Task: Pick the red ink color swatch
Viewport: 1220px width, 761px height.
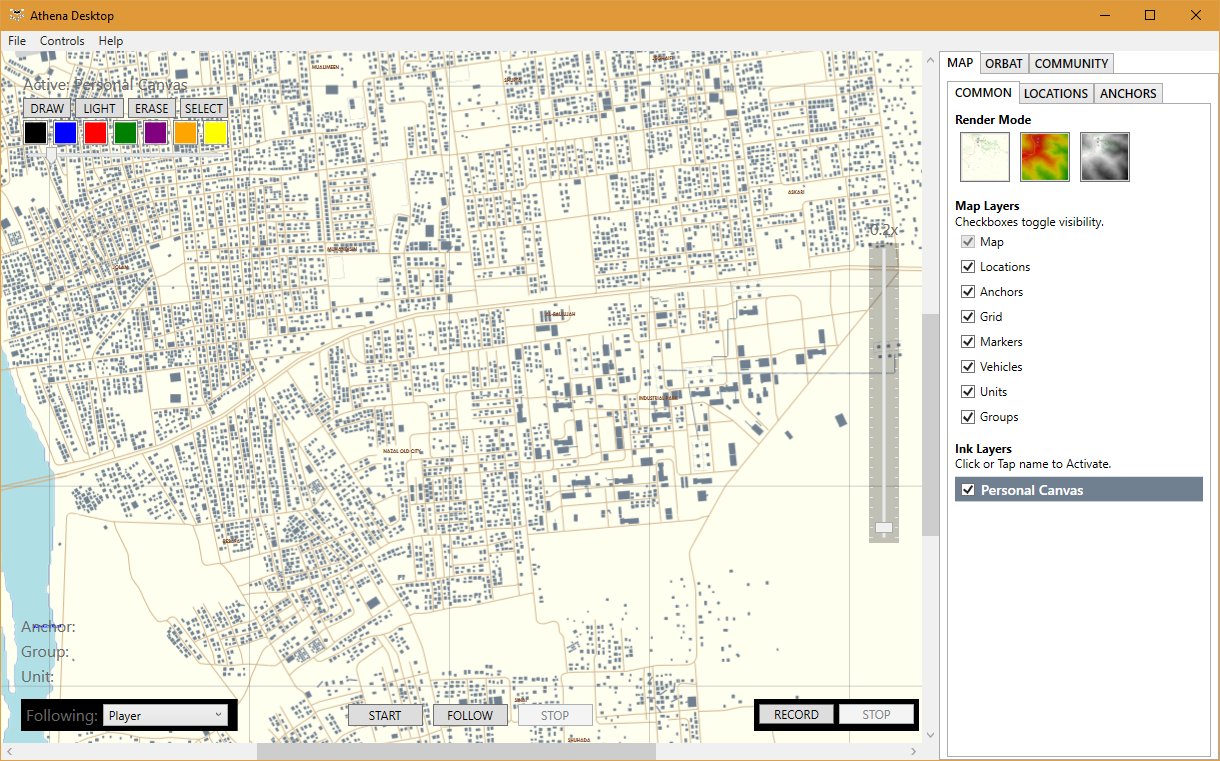Action: (x=96, y=132)
